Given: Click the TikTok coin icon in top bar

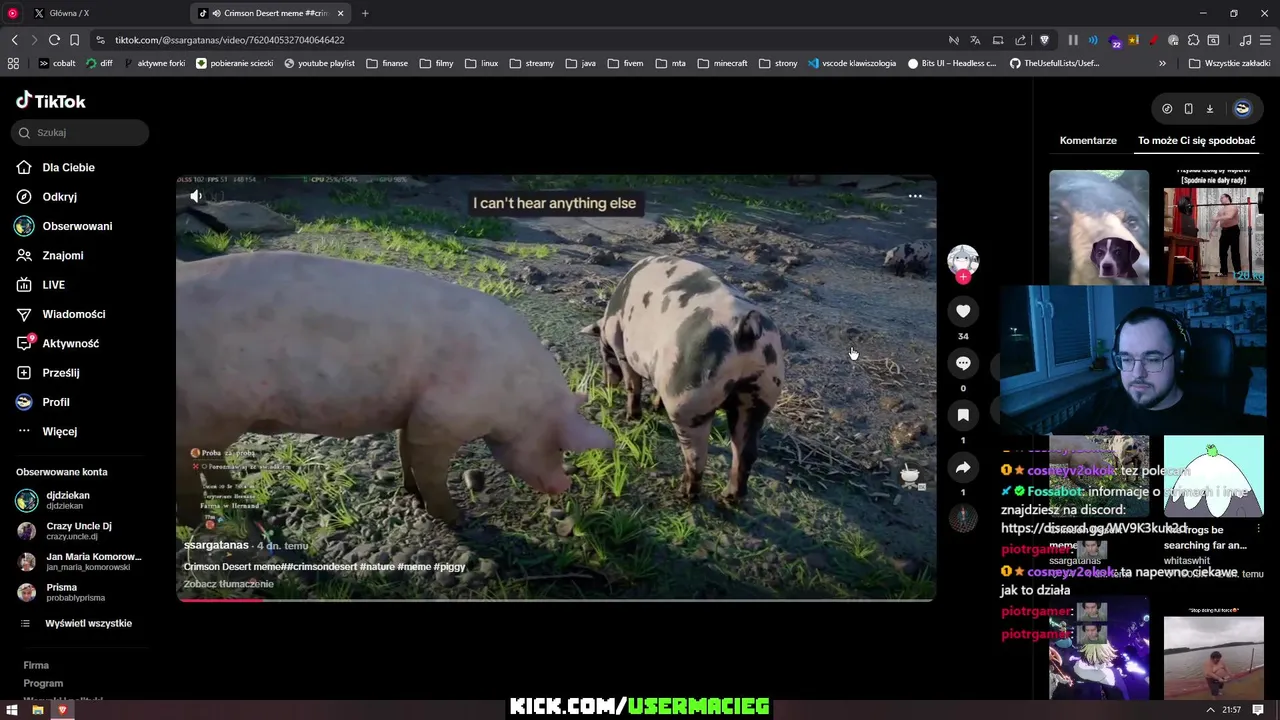Looking at the screenshot, I should coord(1167,108).
